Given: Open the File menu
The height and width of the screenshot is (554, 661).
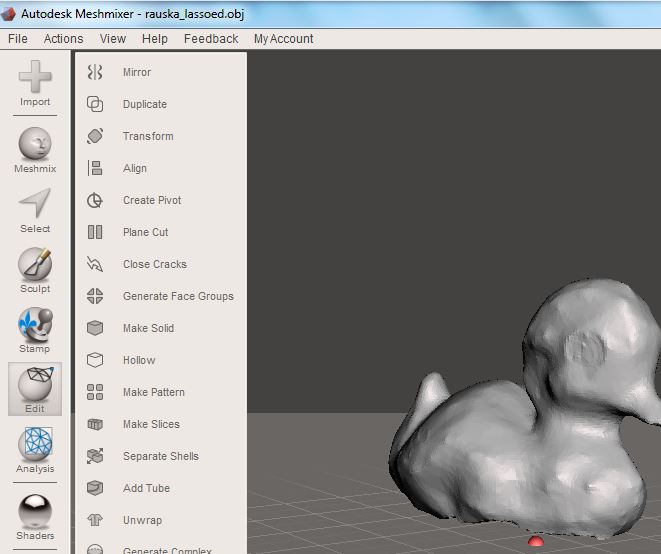Looking at the screenshot, I should [18, 39].
